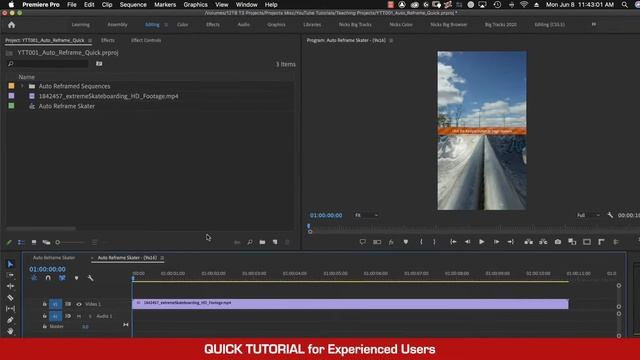Toggle Linked Selection in timeline
Viewport: 640px width, 360px height.
pos(62,278)
